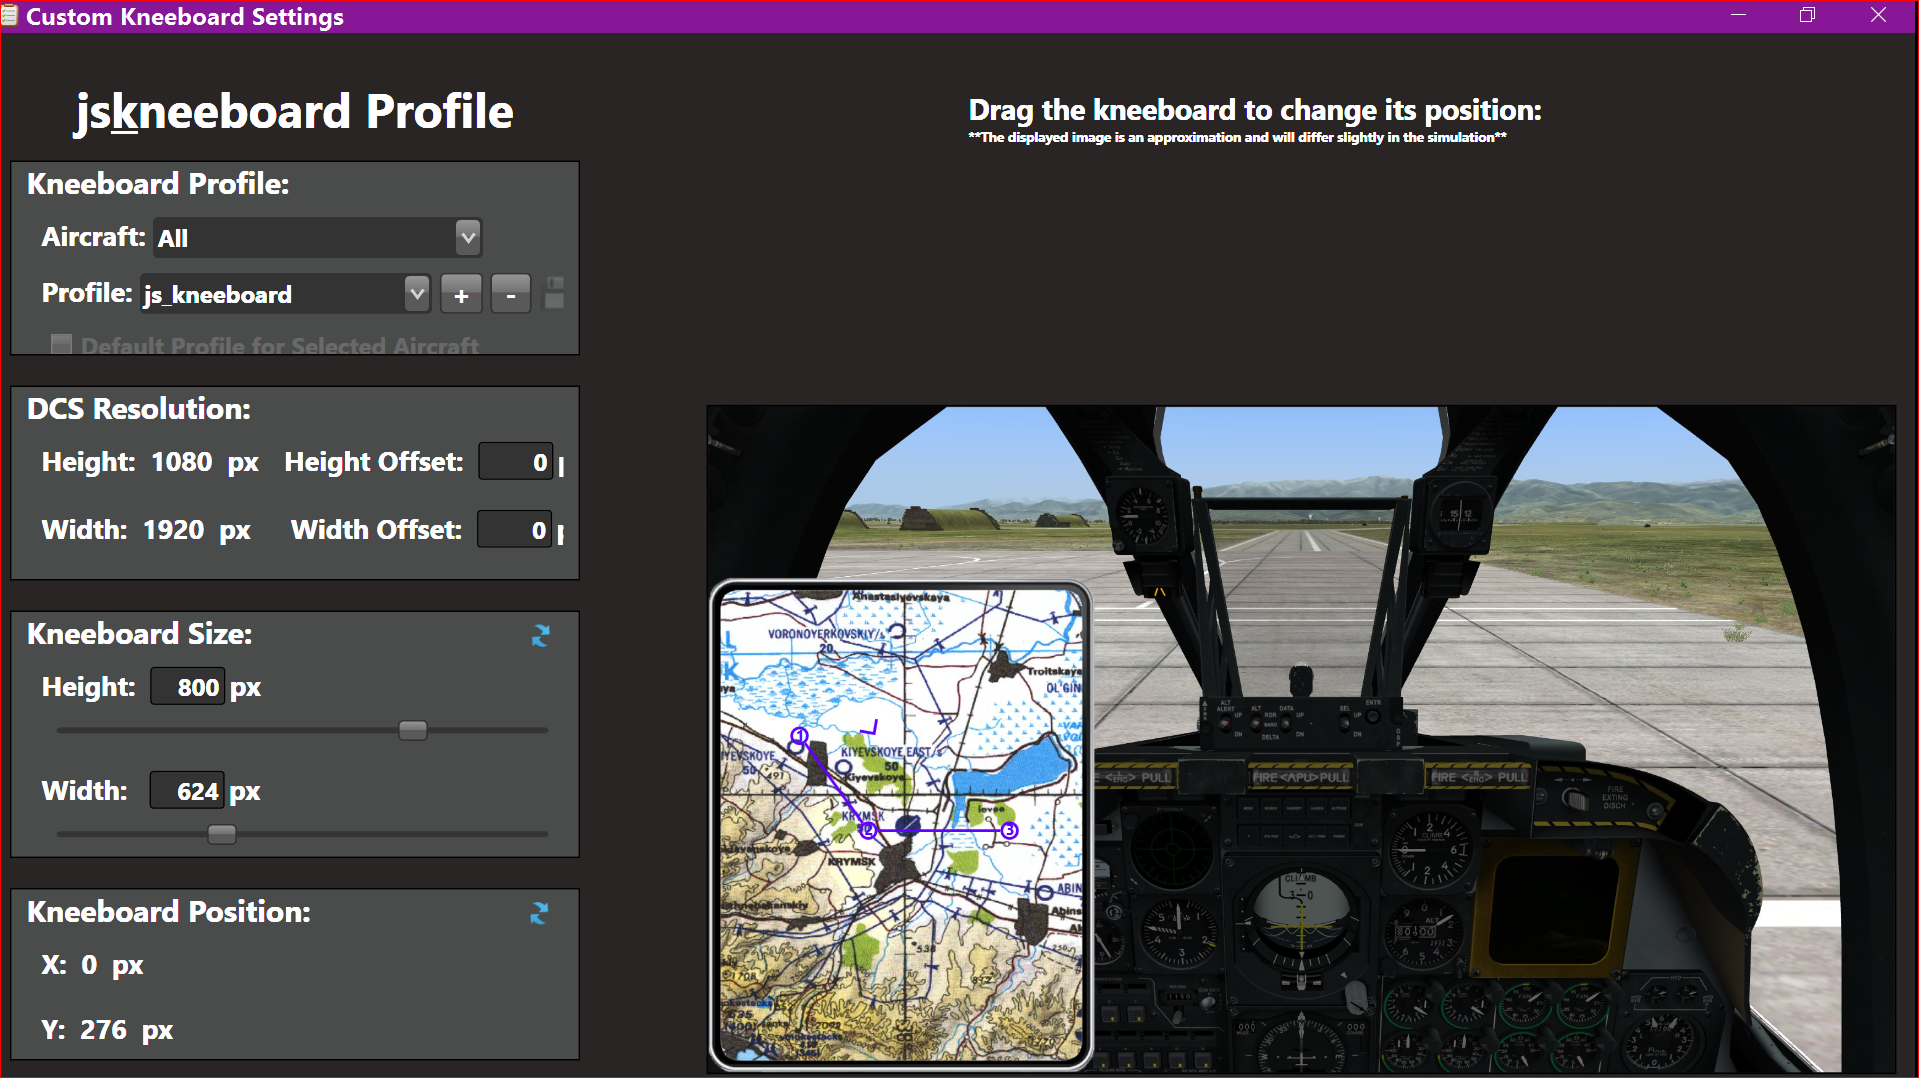Restore down the window
This screenshot has height=1078, width=1919.
(x=1807, y=15)
